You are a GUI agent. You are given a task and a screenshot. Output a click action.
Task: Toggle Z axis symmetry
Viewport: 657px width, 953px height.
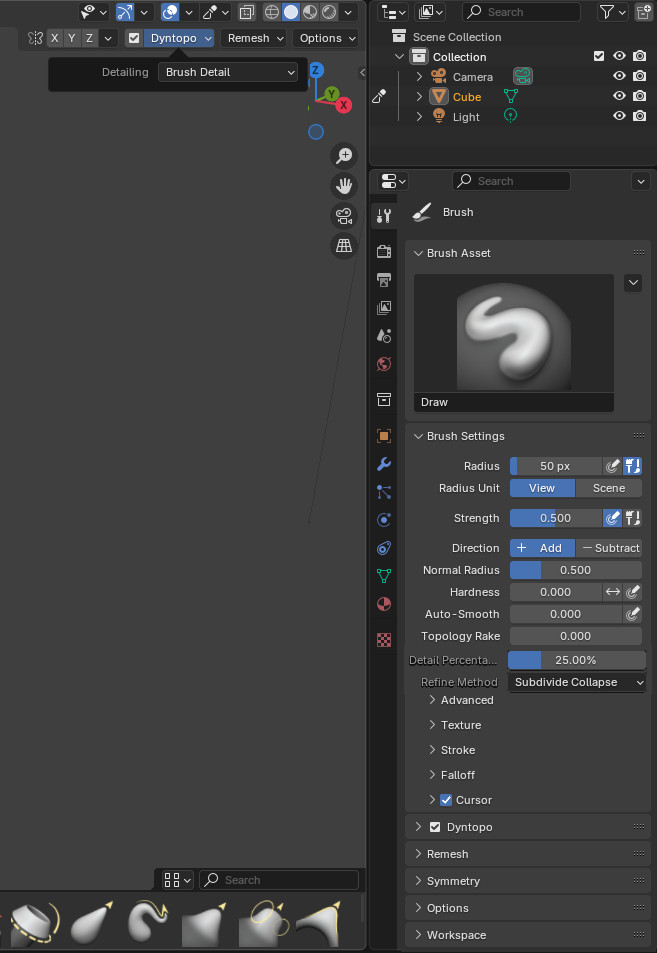(89, 38)
